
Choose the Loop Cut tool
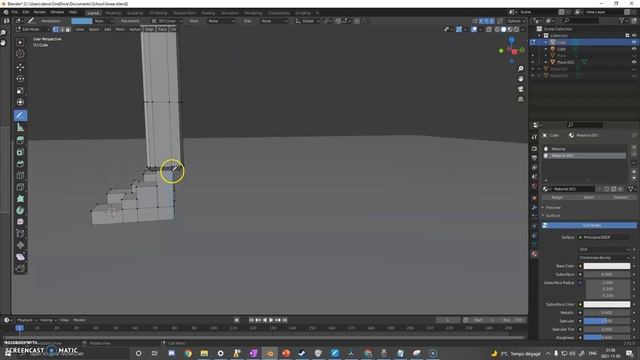coord(20,176)
